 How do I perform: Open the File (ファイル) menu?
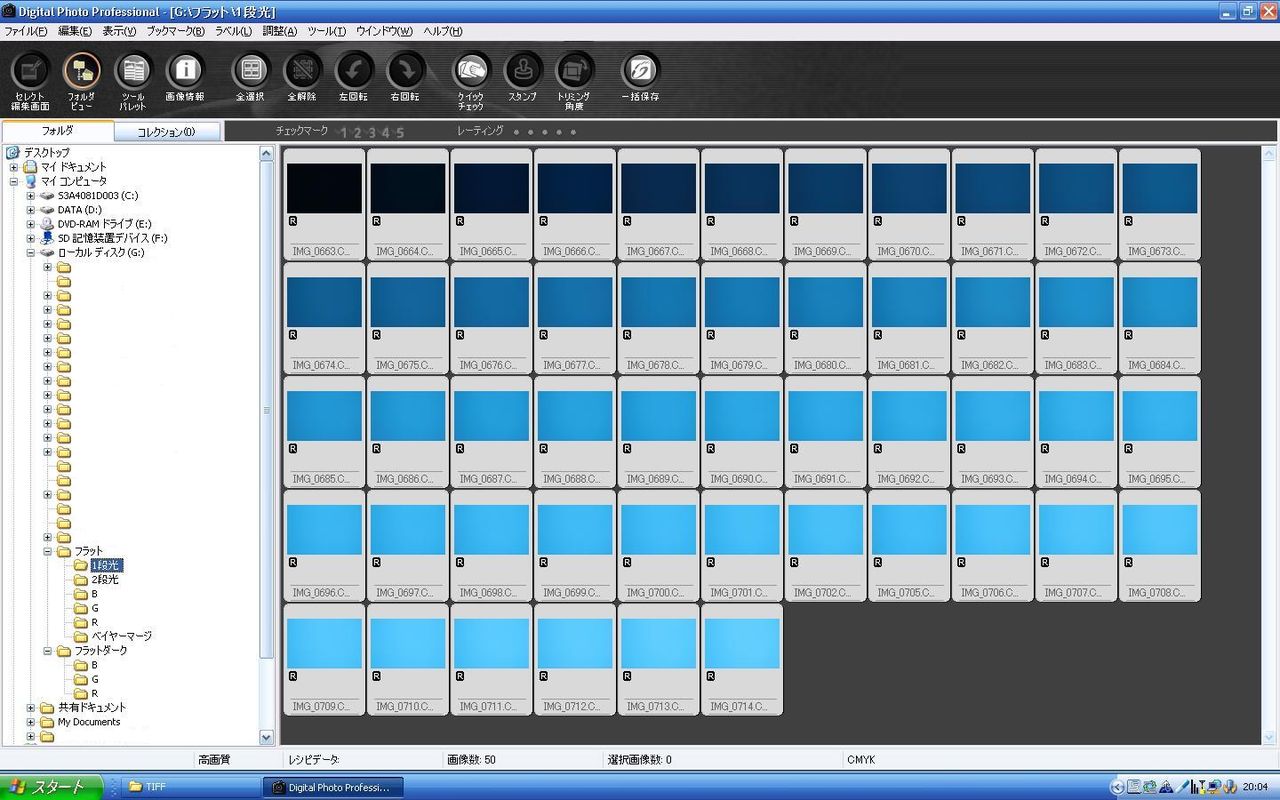pos(25,31)
